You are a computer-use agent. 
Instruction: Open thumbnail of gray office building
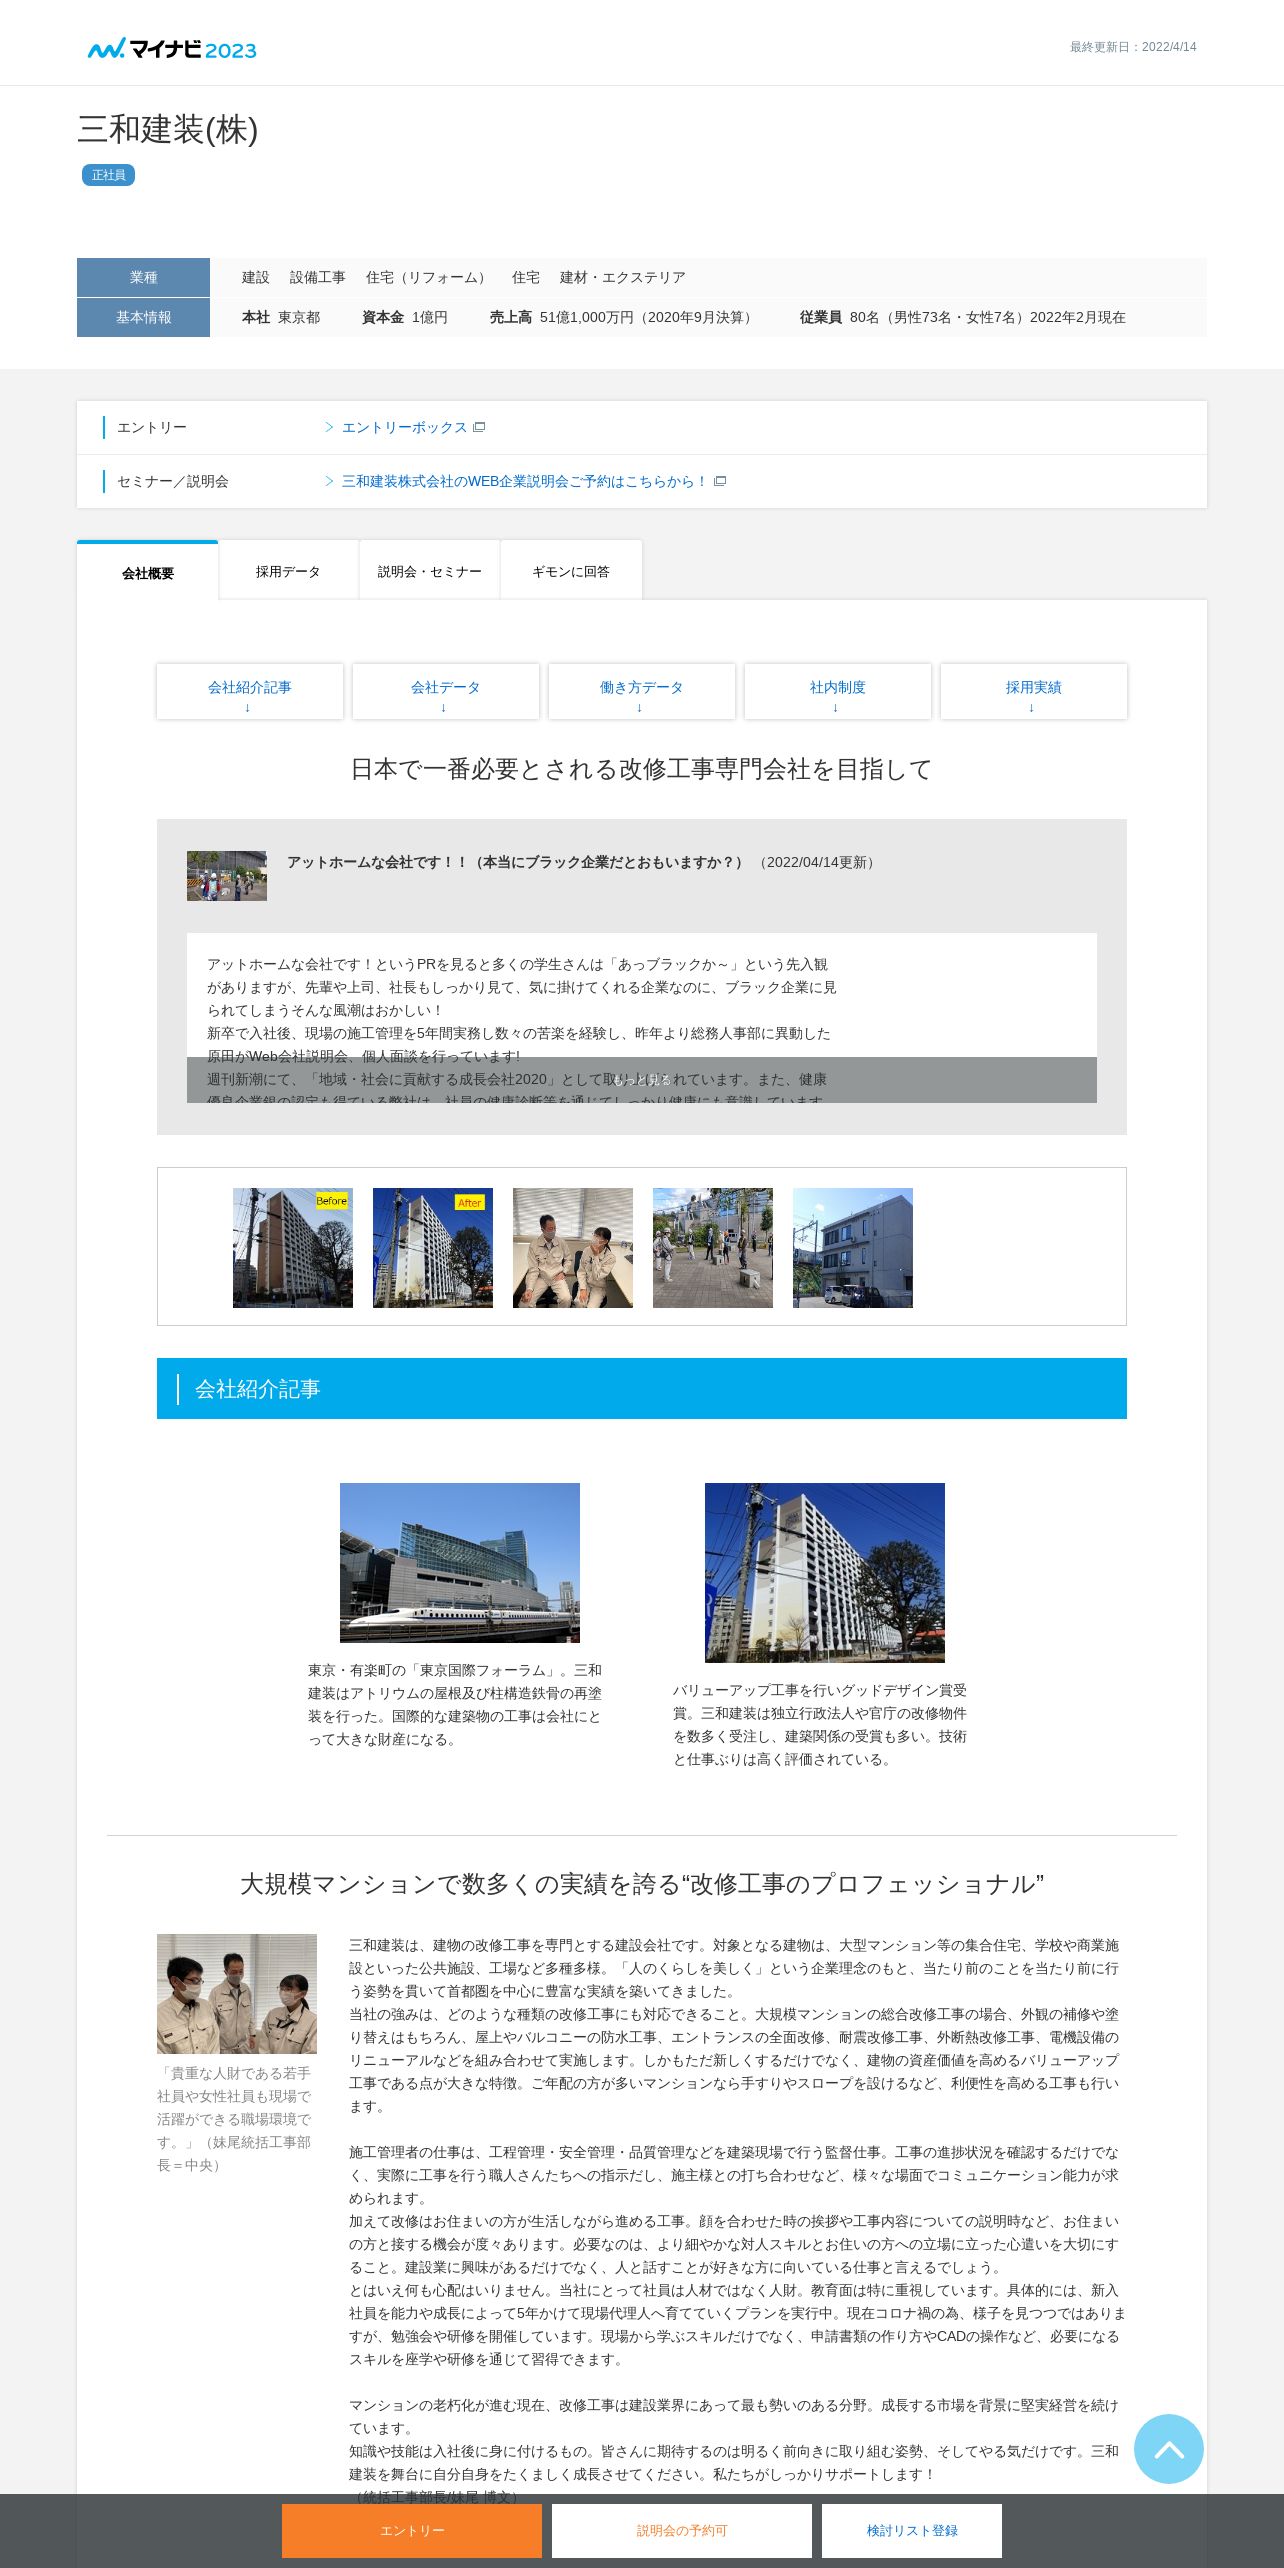click(x=853, y=1248)
